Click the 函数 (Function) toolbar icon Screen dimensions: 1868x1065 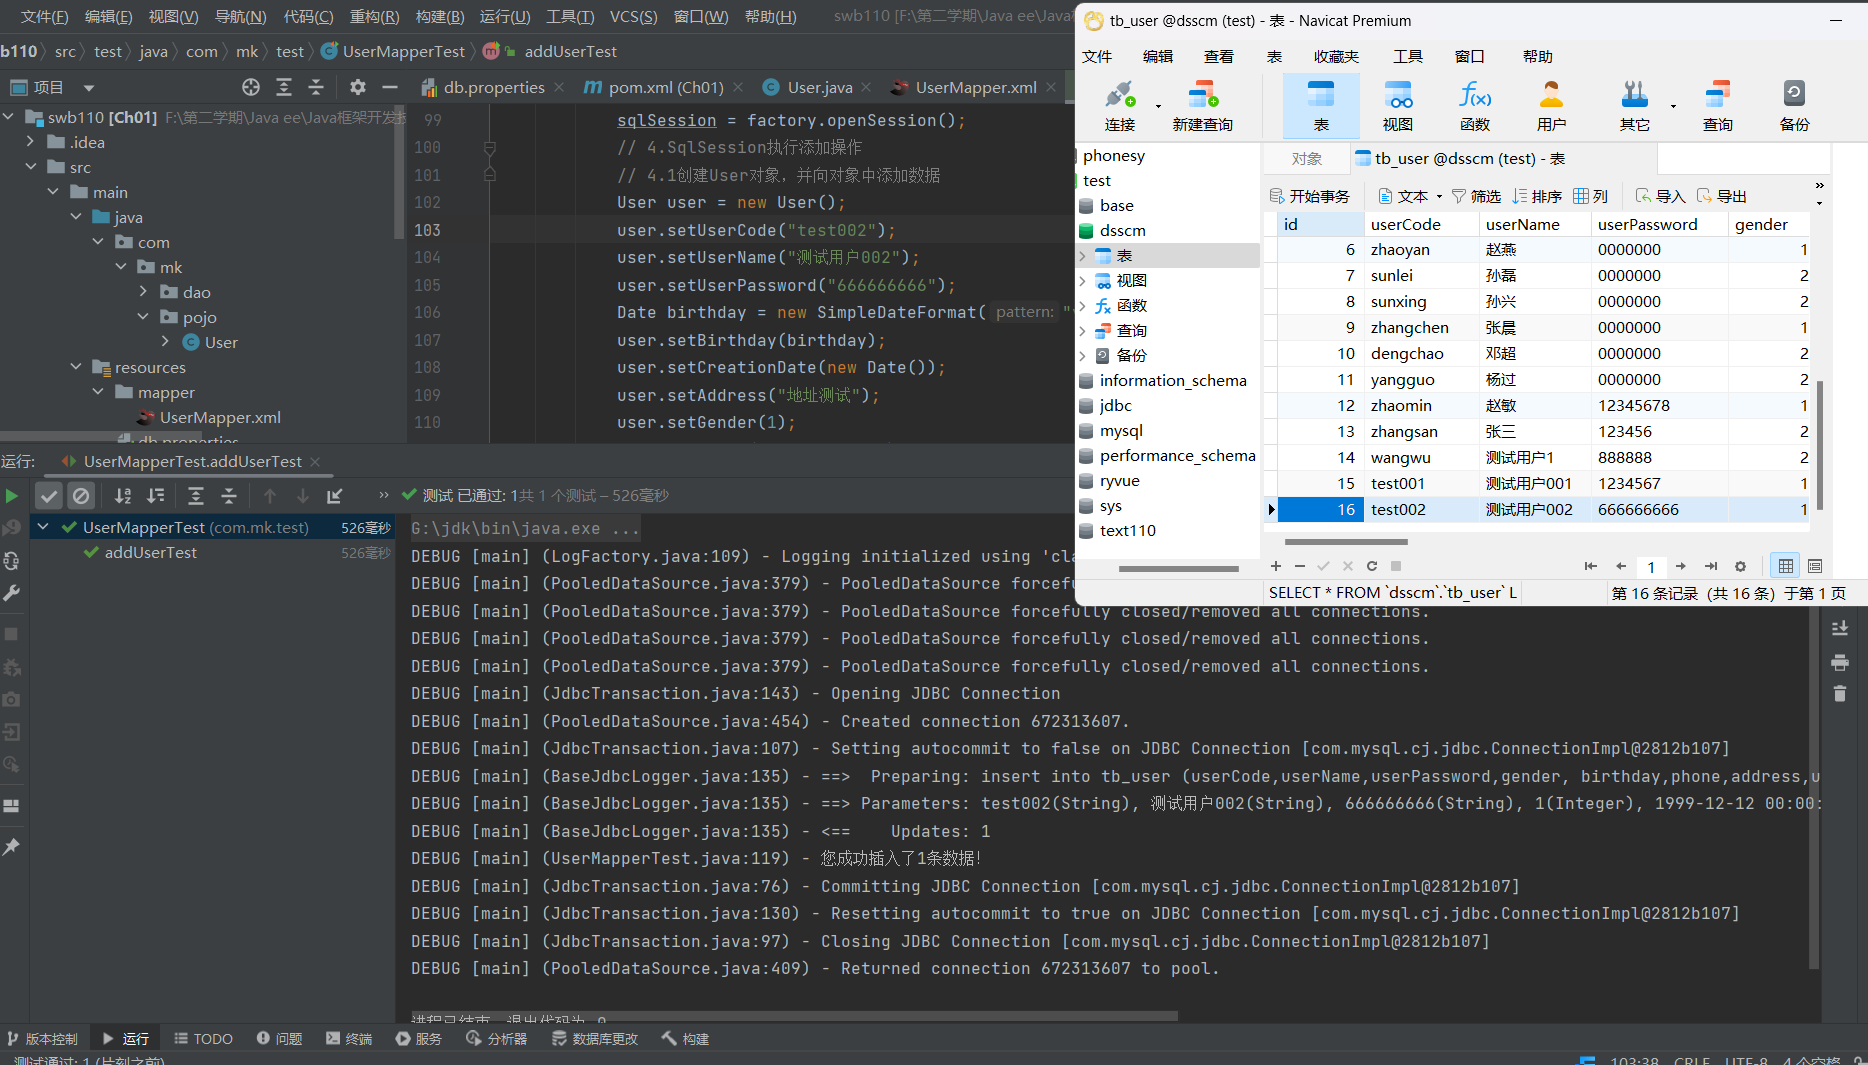(1474, 106)
